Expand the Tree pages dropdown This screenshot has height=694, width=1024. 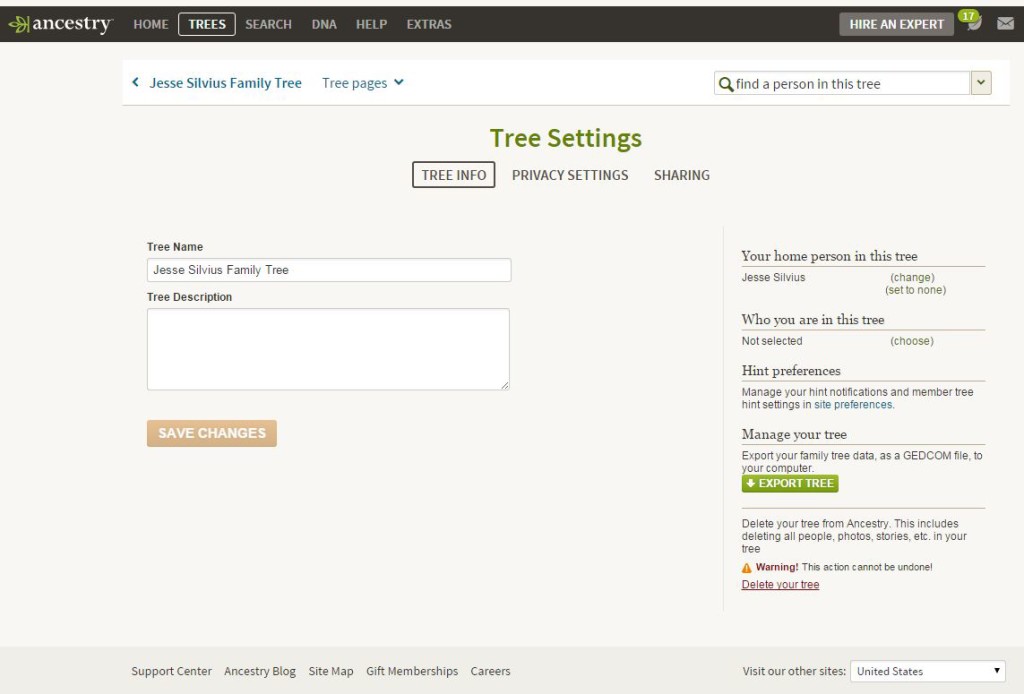pos(362,83)
